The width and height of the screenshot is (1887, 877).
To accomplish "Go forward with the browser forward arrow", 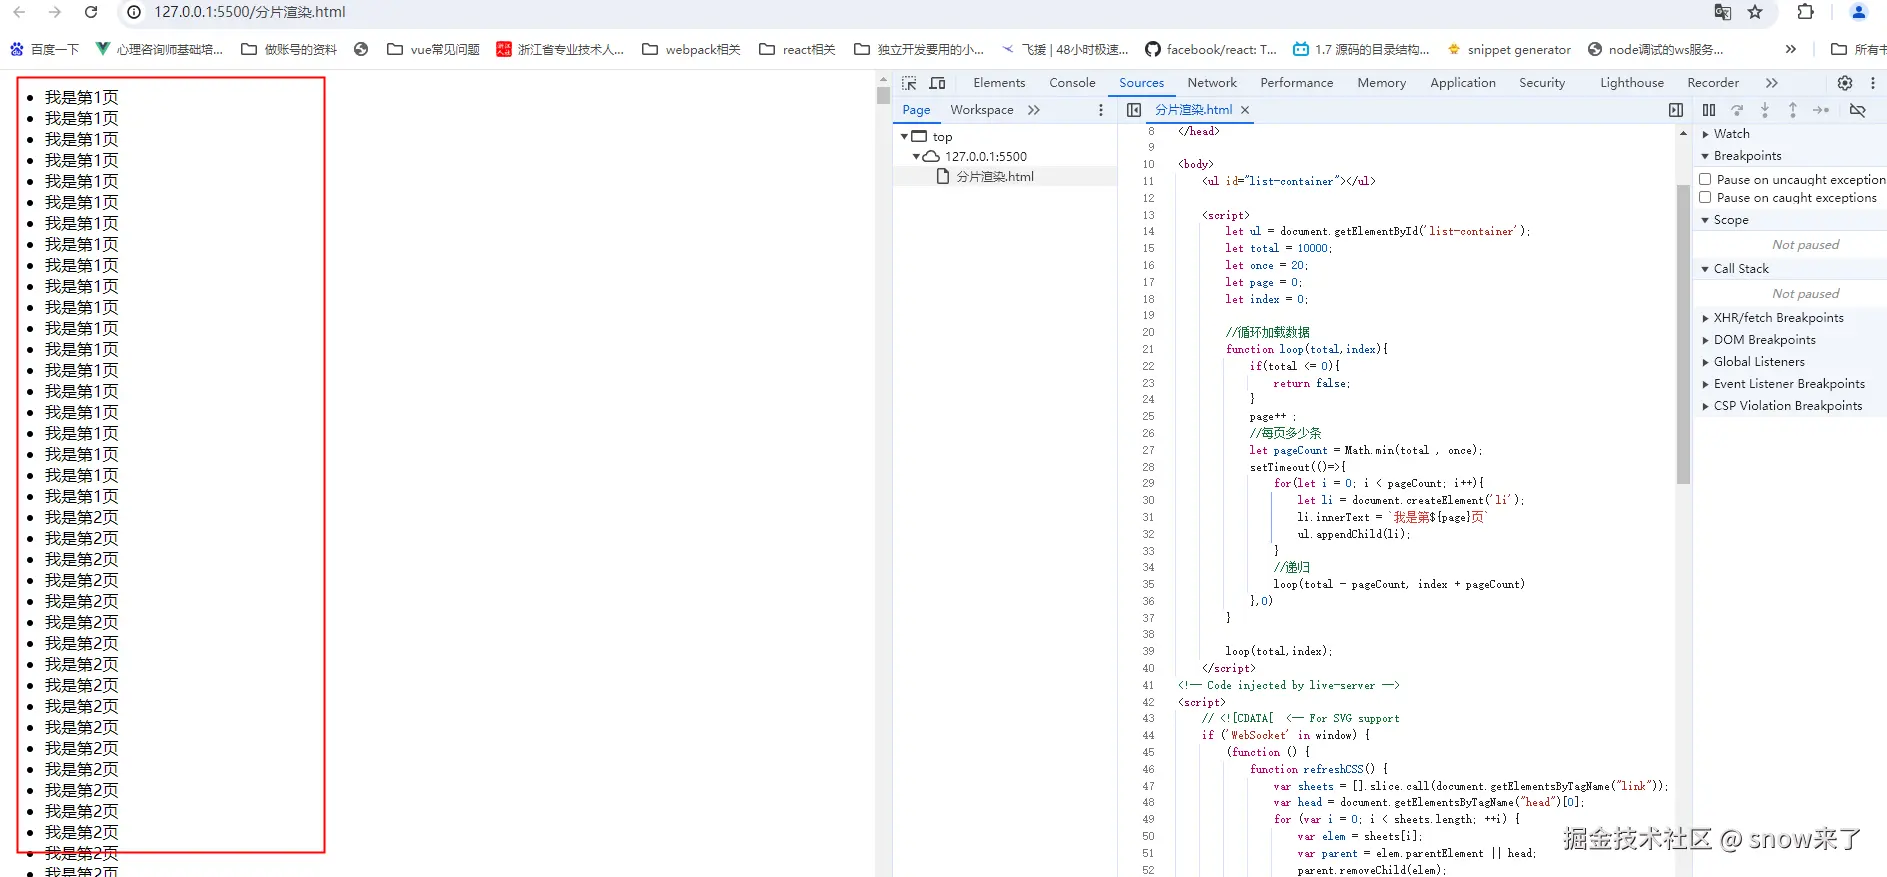I will click(x=55, y=12).
